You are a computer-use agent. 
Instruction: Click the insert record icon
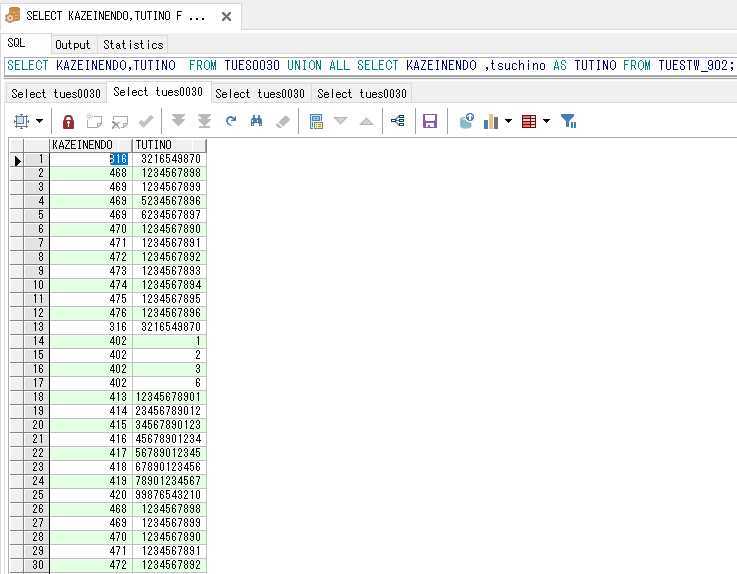point(94,121)
